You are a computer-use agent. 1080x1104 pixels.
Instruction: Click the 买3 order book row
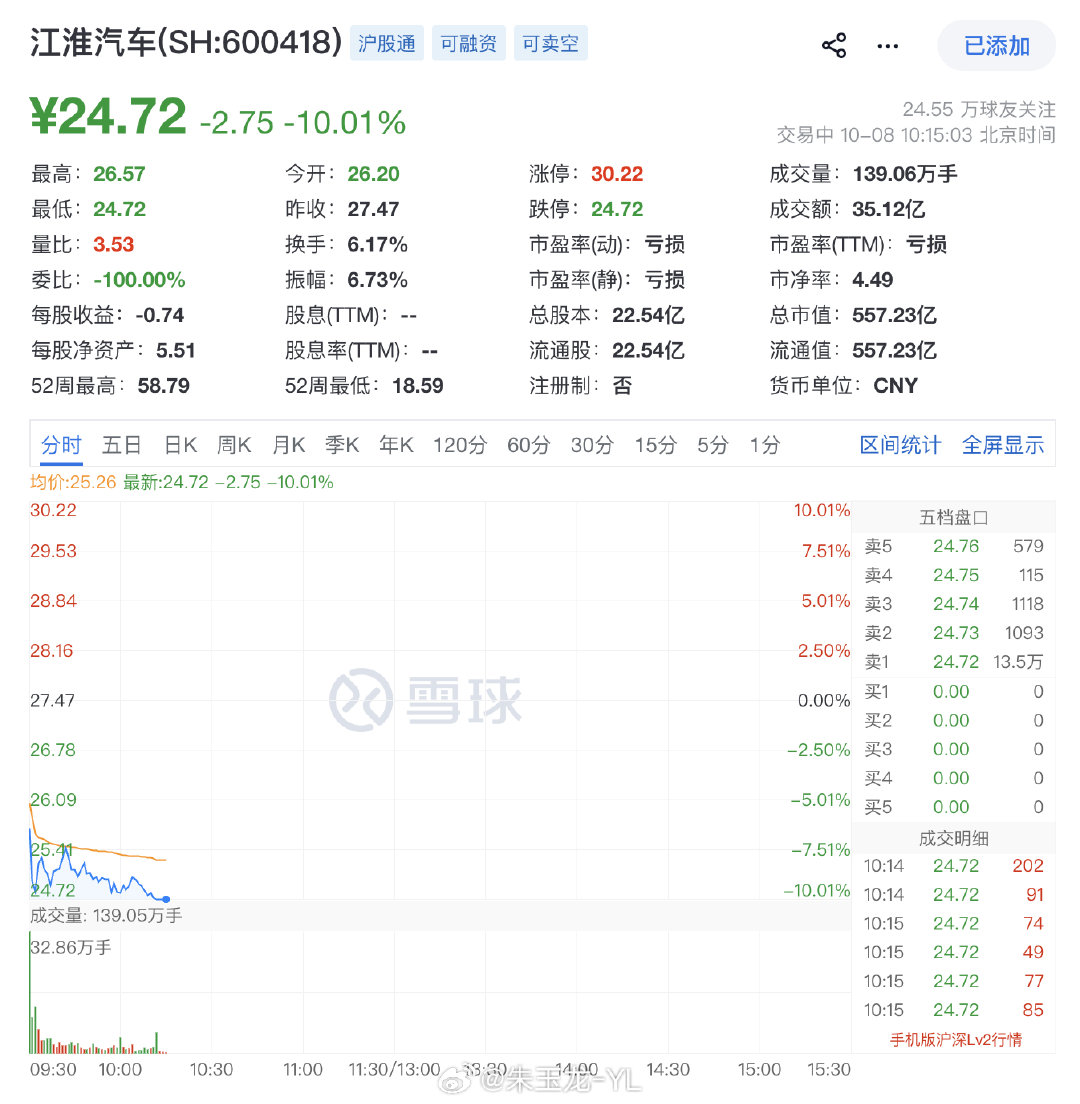pos(953,749)
